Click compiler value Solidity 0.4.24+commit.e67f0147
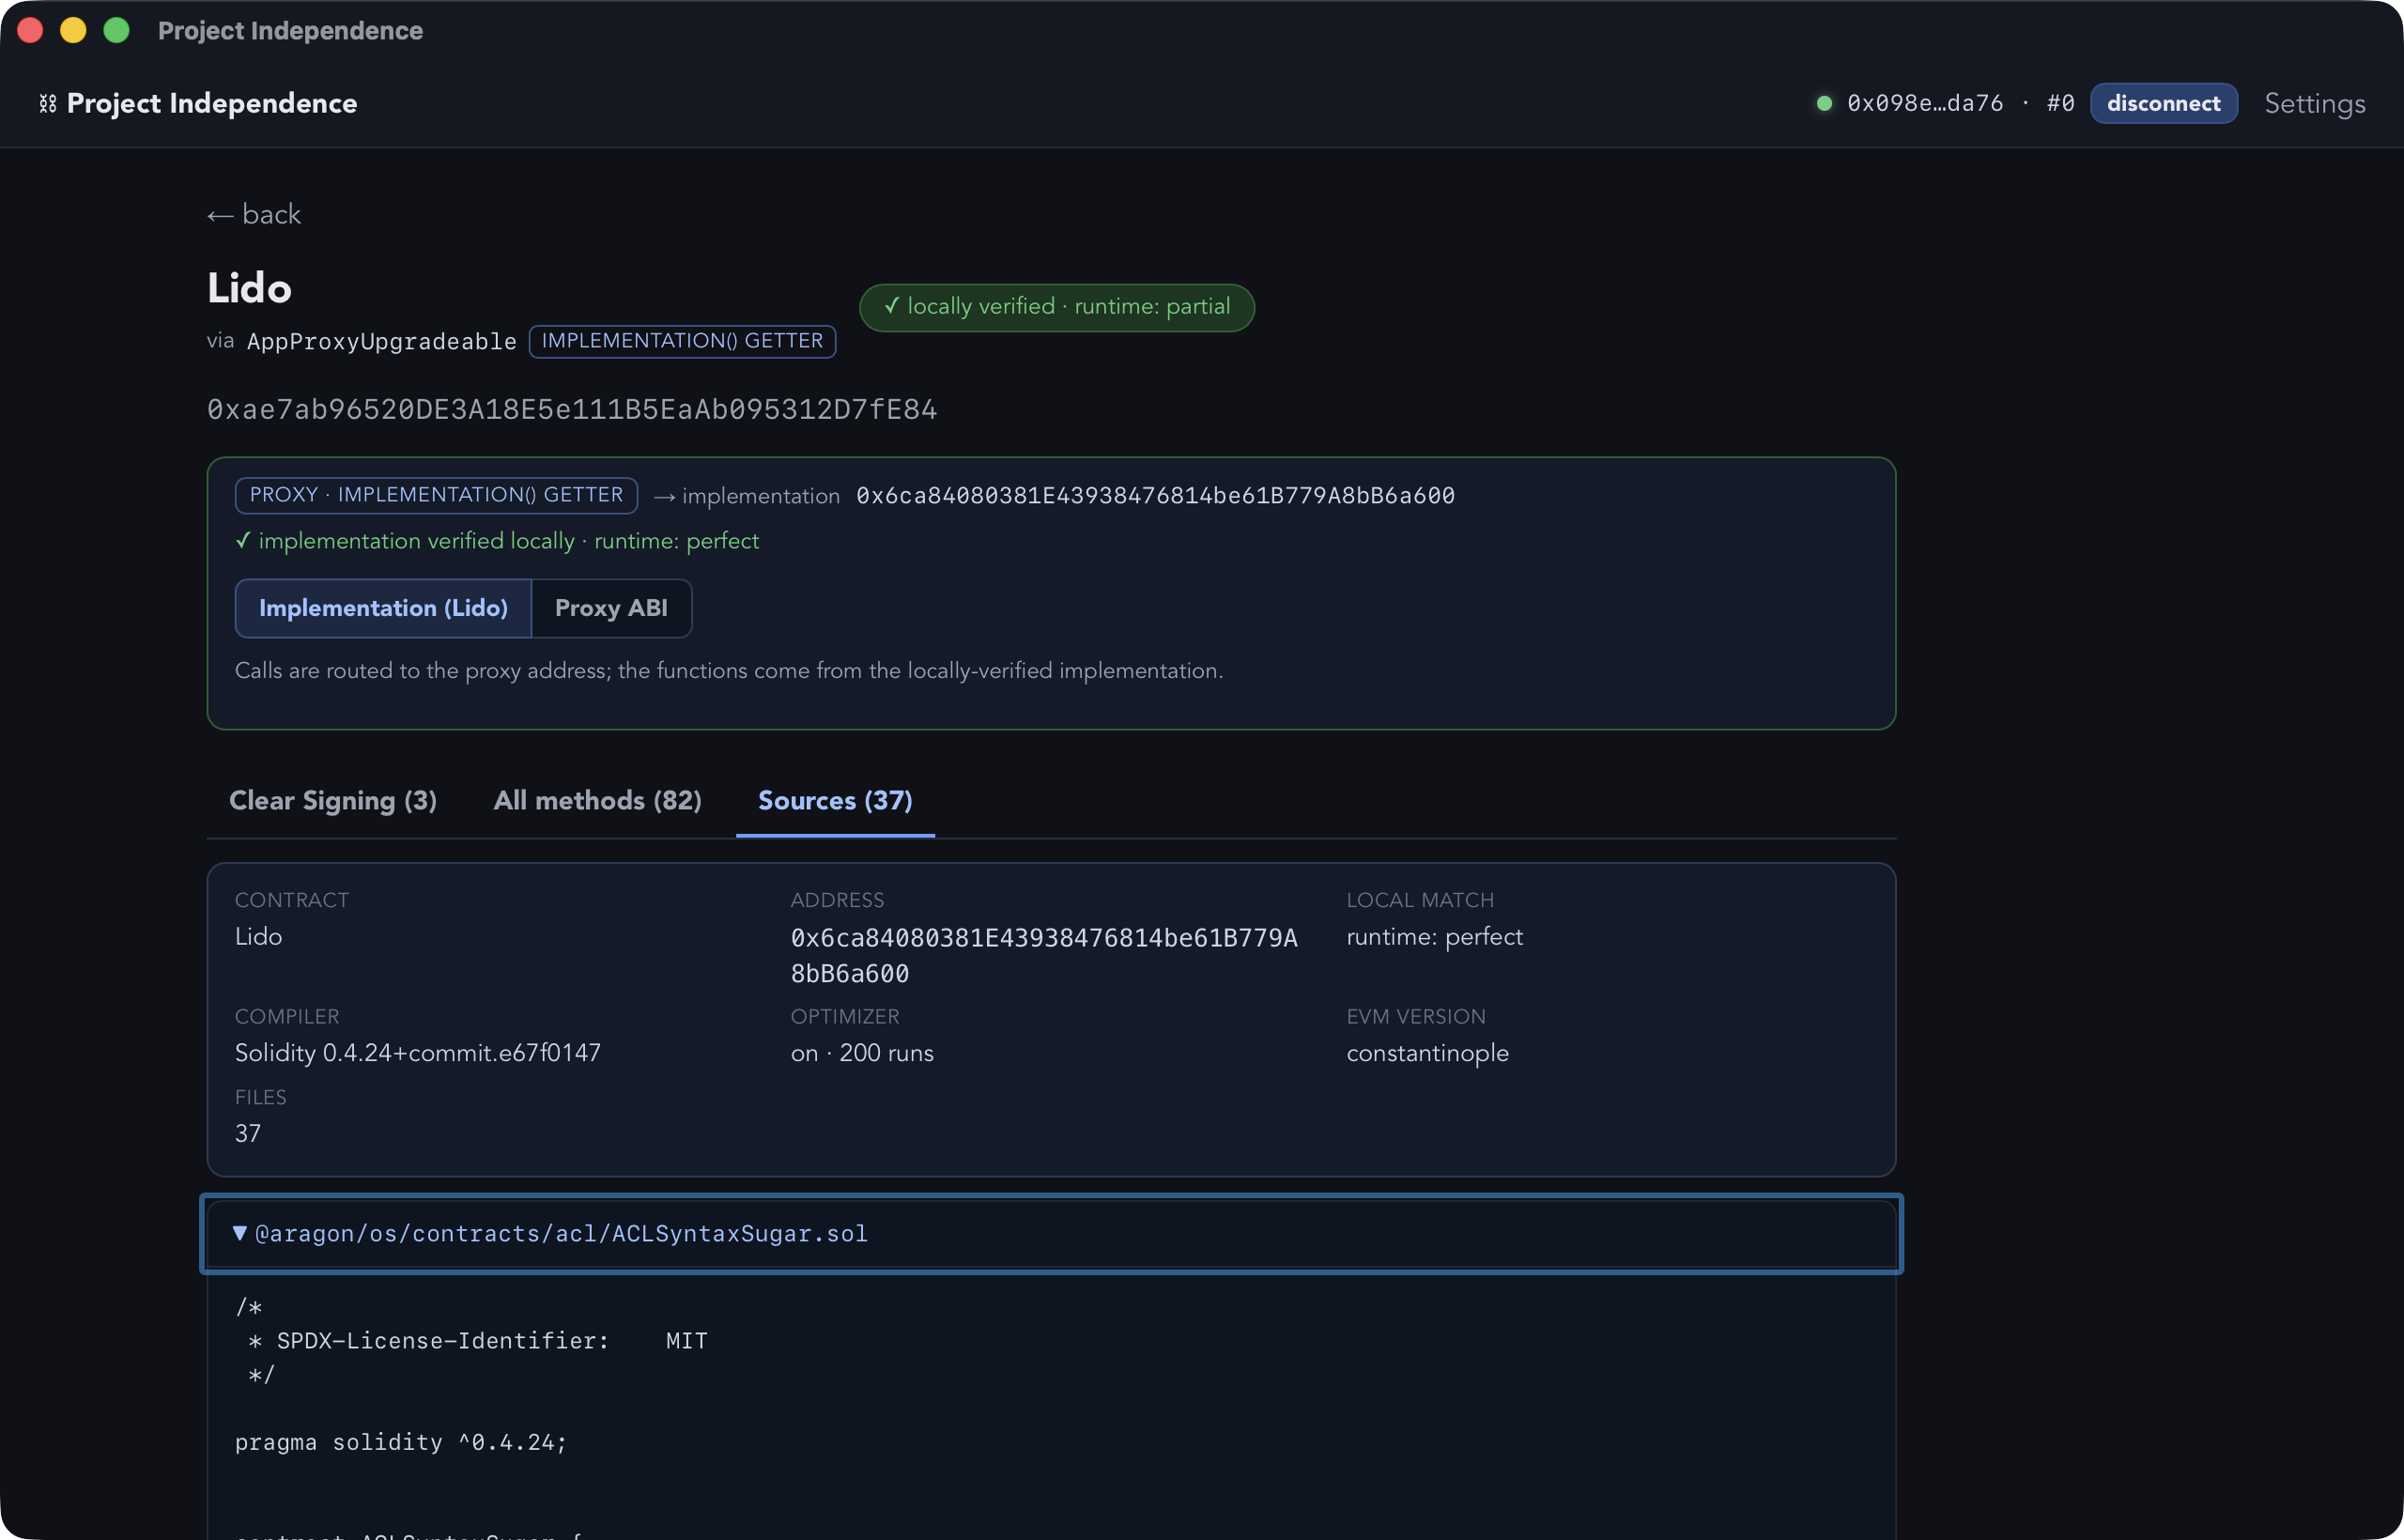The image size is (2404, 1540). [x=418, y=1053]
